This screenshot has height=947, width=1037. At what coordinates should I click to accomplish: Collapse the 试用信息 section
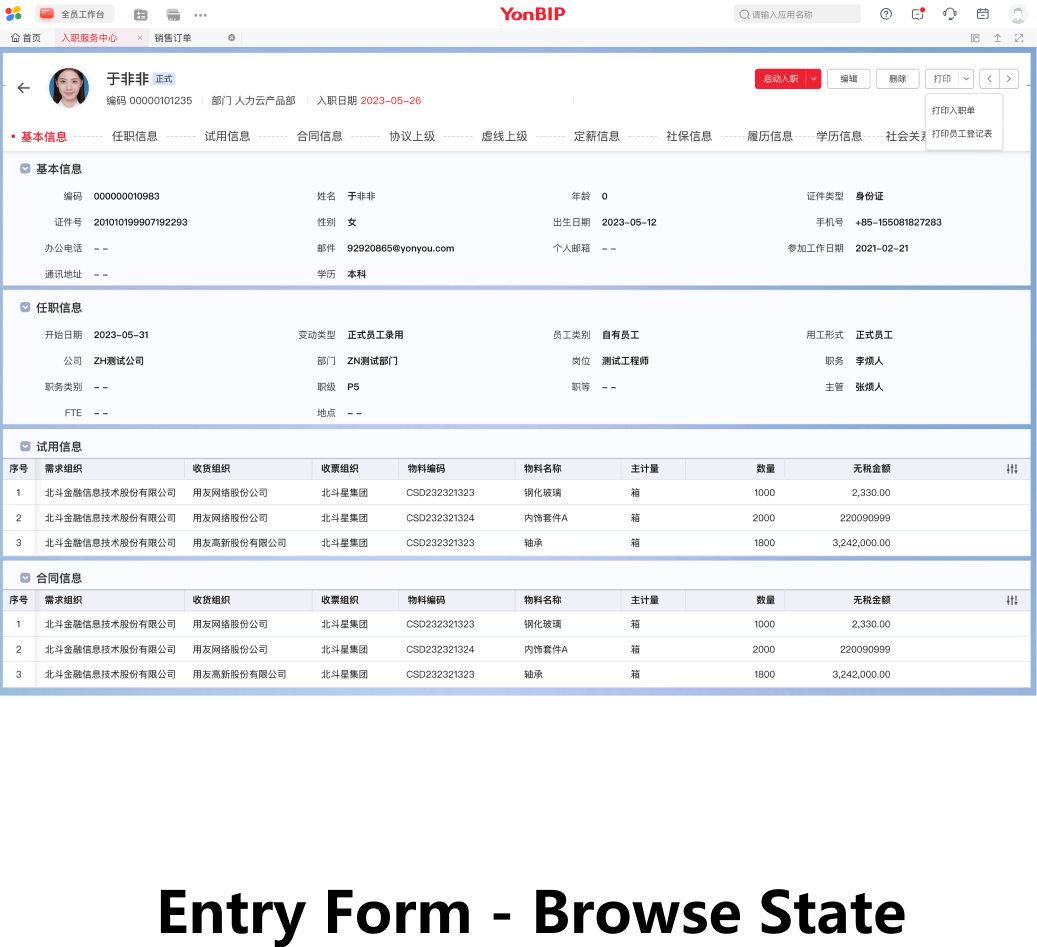[25, 446]
